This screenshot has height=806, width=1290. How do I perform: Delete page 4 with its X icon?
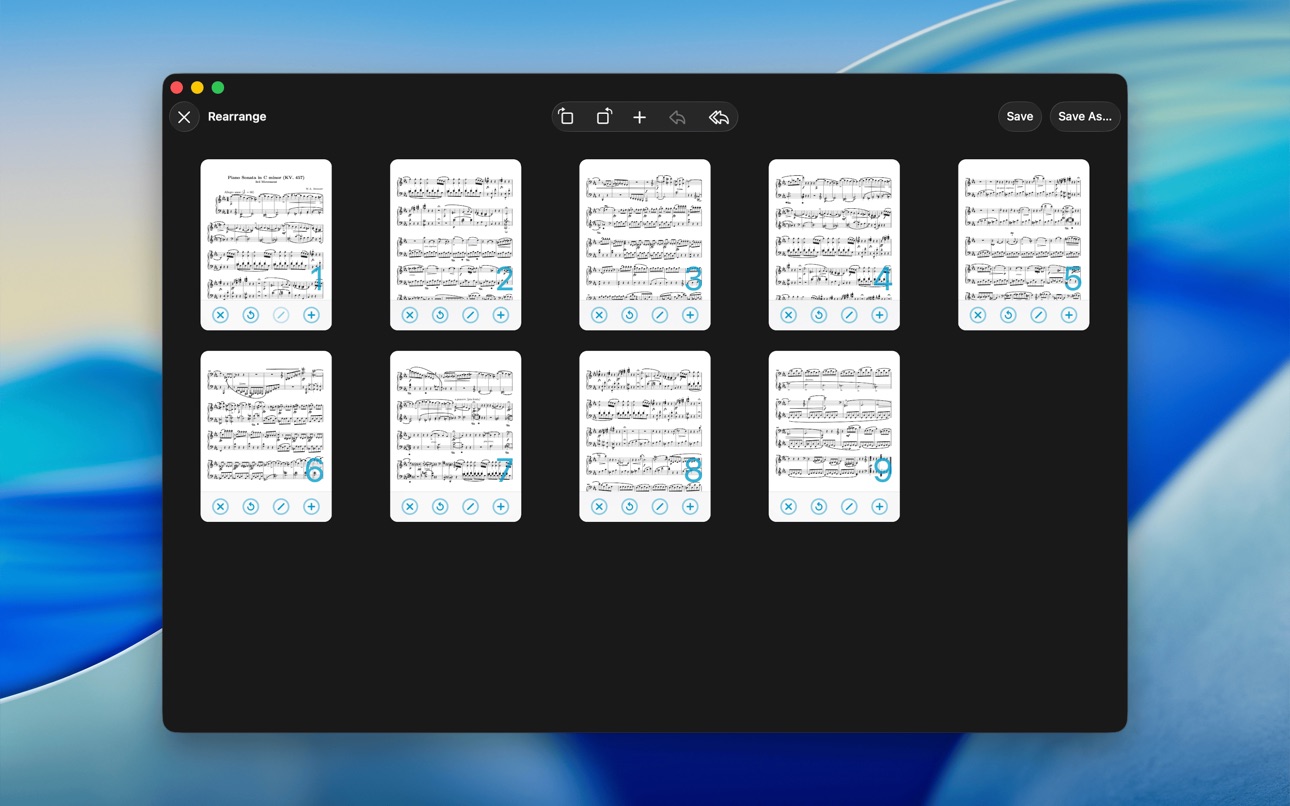point(789,315)
